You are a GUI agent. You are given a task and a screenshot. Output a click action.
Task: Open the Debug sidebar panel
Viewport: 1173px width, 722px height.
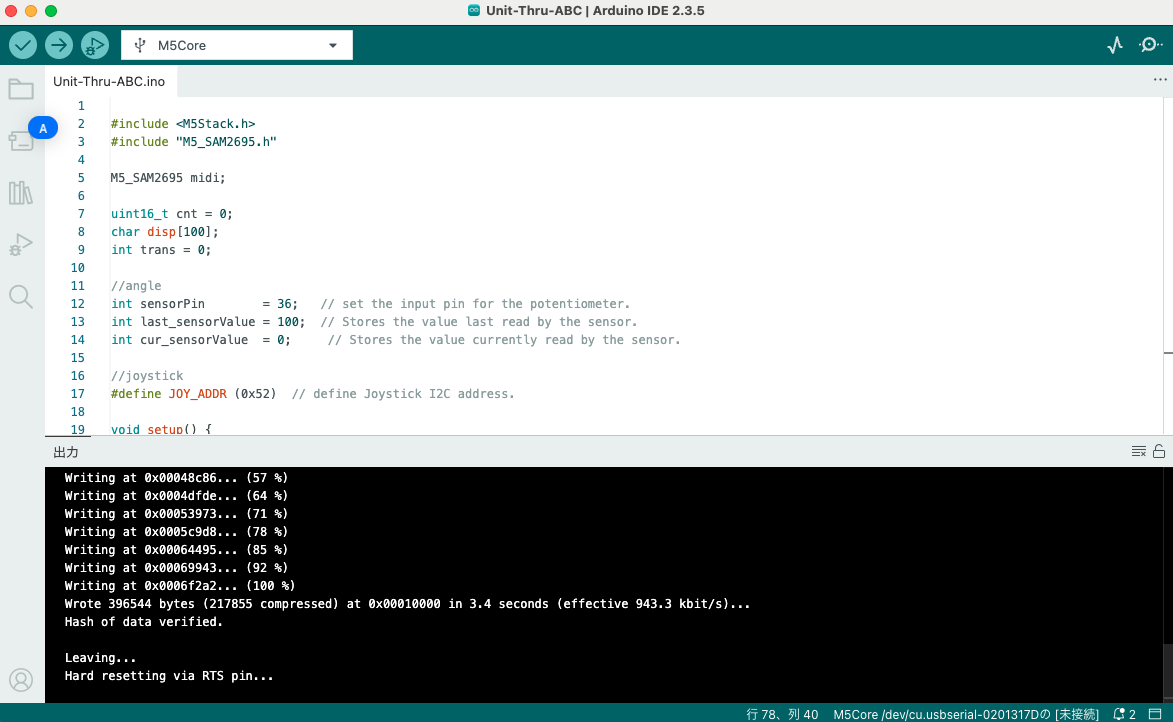(x=21, y=245)
